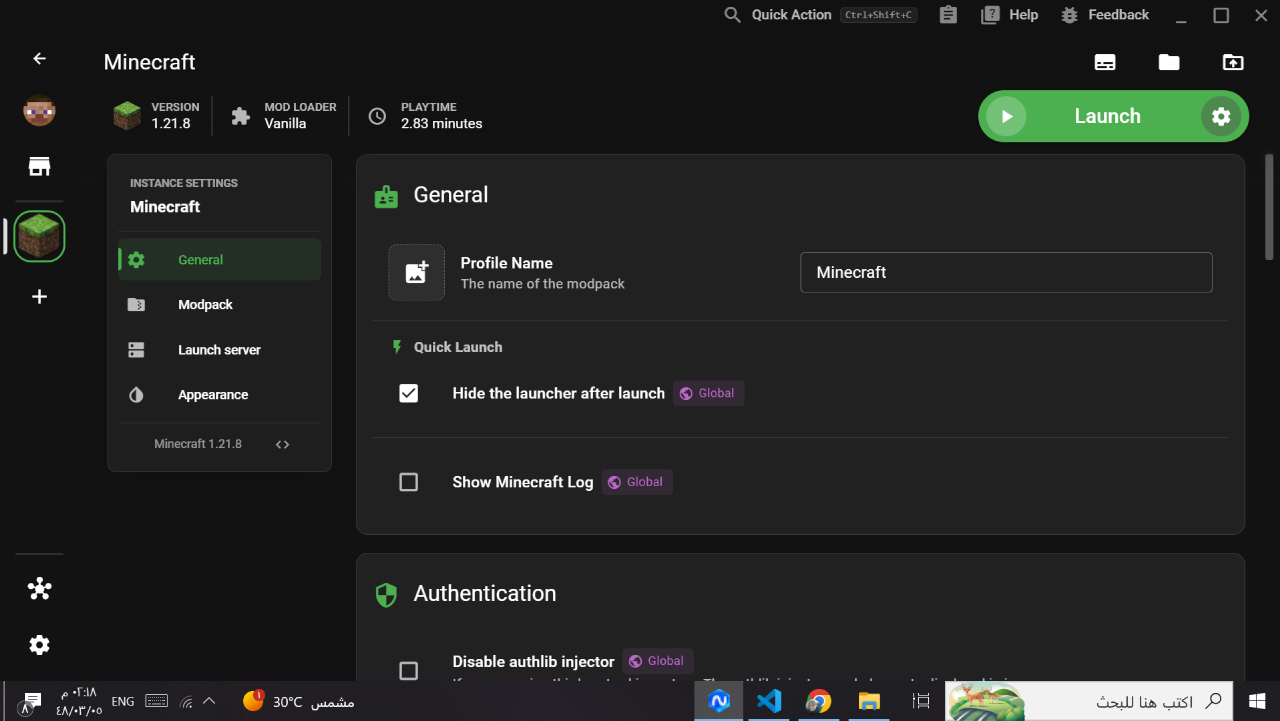Viewport: 1280px width, 721px height.
Task: Open the notification center icon in taskbar
Action: [x=30, y=701]
